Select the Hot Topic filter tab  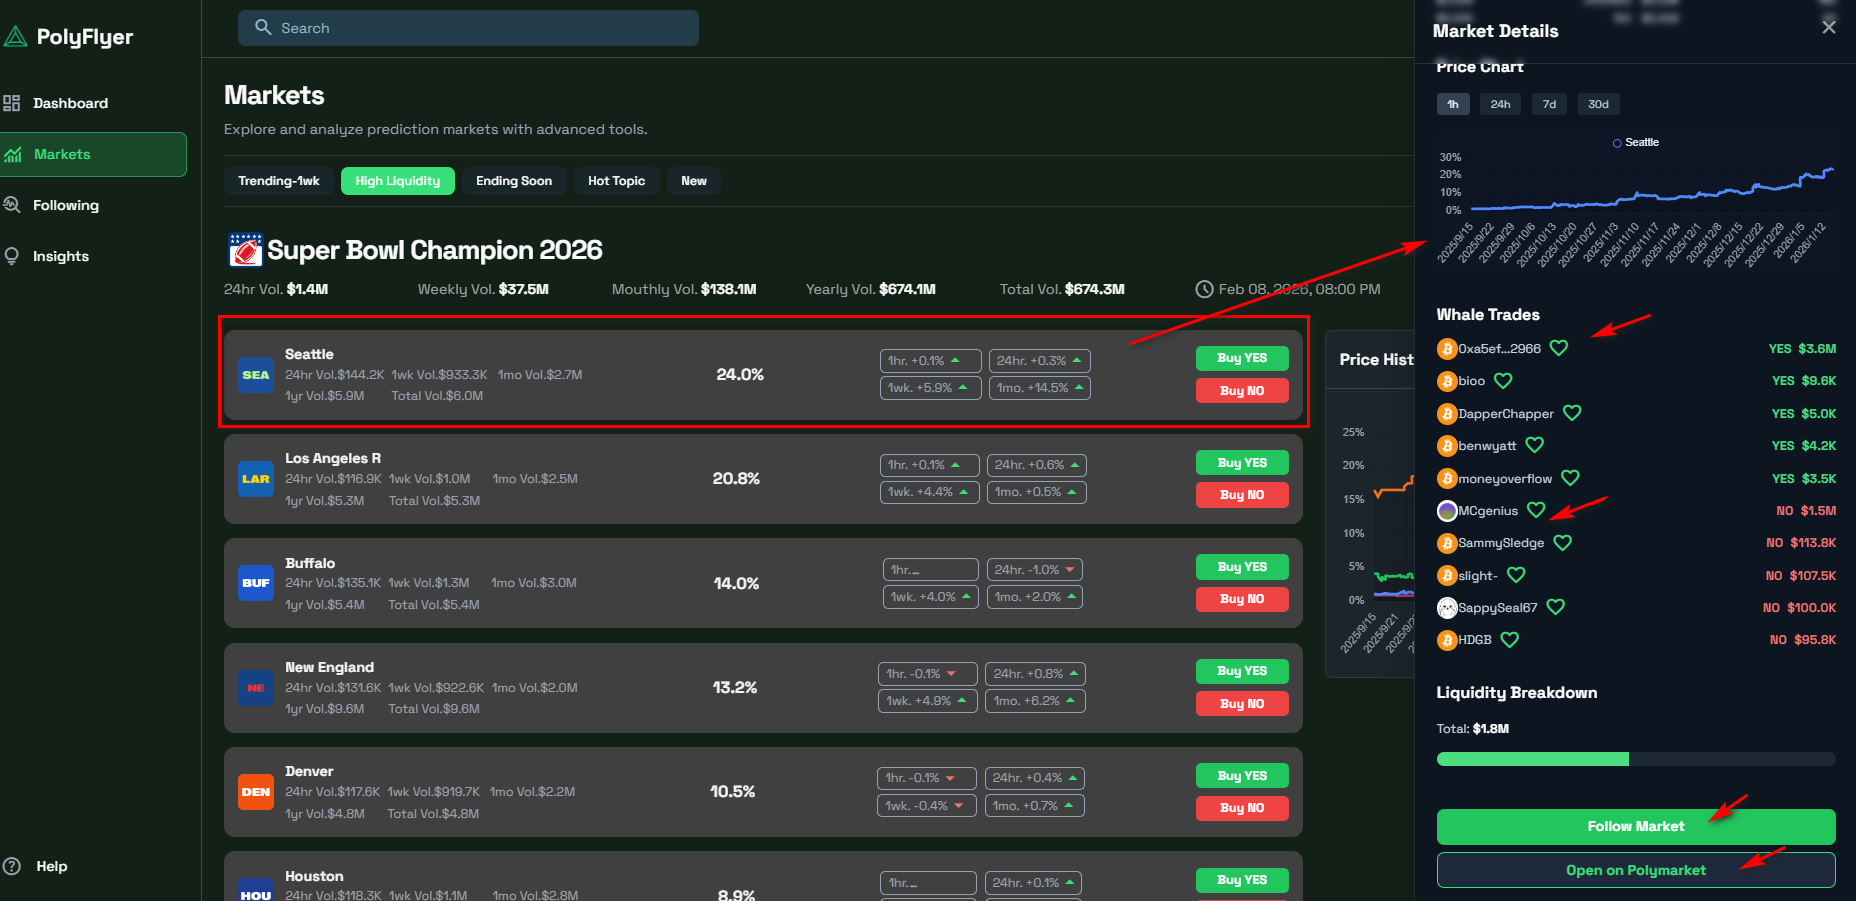click(x=616, y=181)
